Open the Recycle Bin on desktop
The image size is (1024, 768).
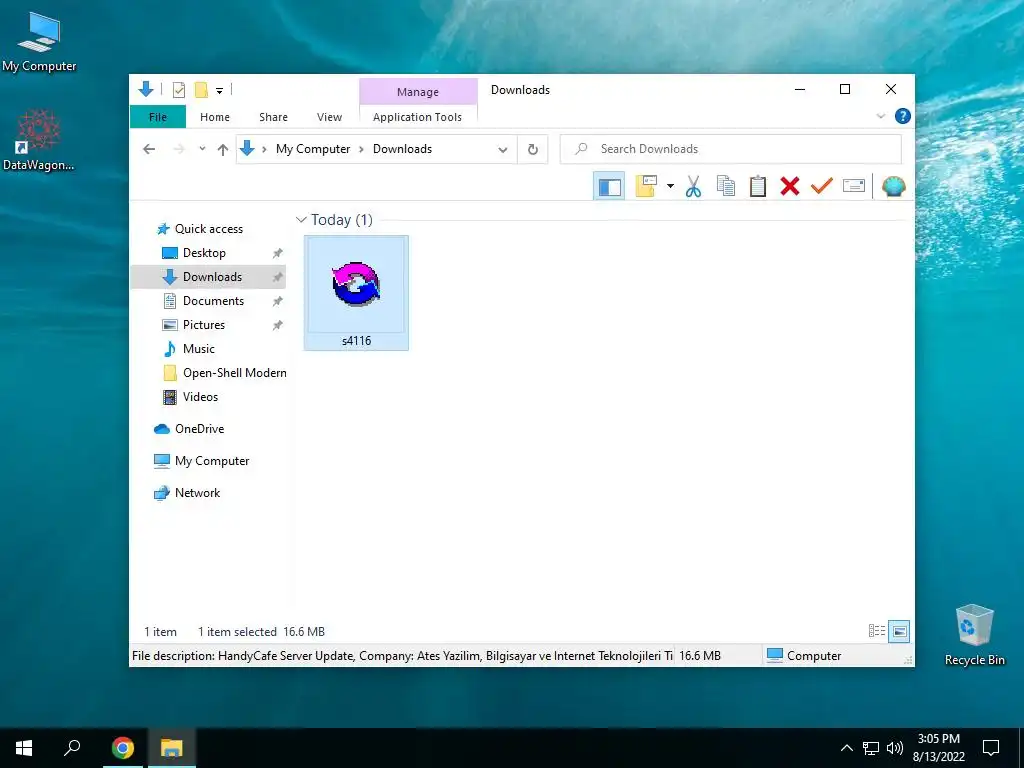pyautogui.click(x=974, y=635)
